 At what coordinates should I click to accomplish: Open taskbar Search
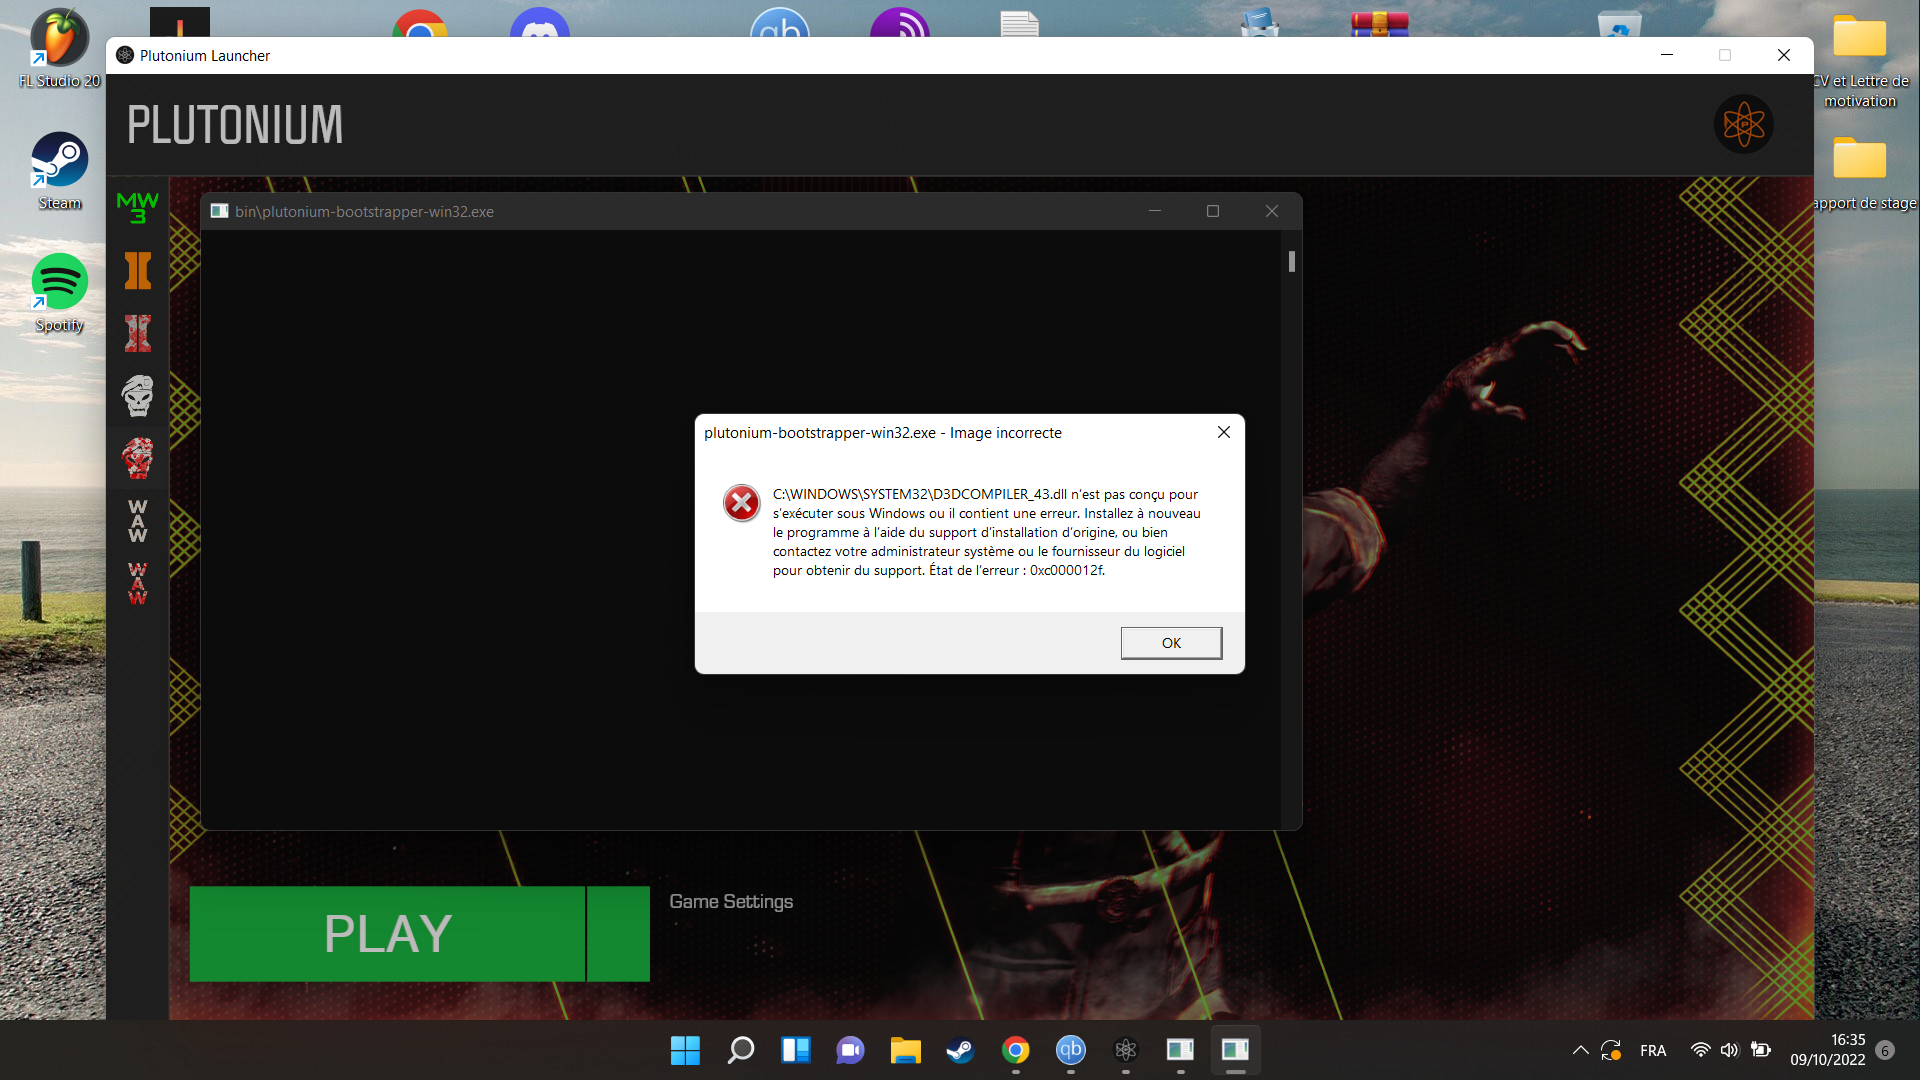(x=740, y=1050)
